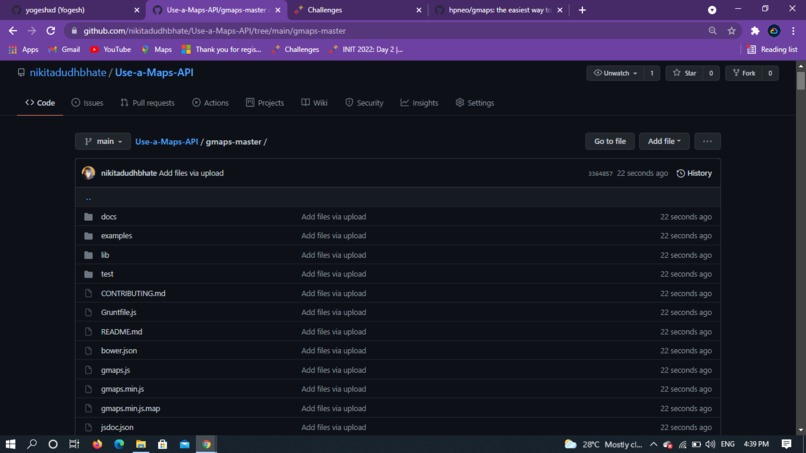Bookmark this page with star icon
This screenshot has width=806, height=453.
(731, 31)
